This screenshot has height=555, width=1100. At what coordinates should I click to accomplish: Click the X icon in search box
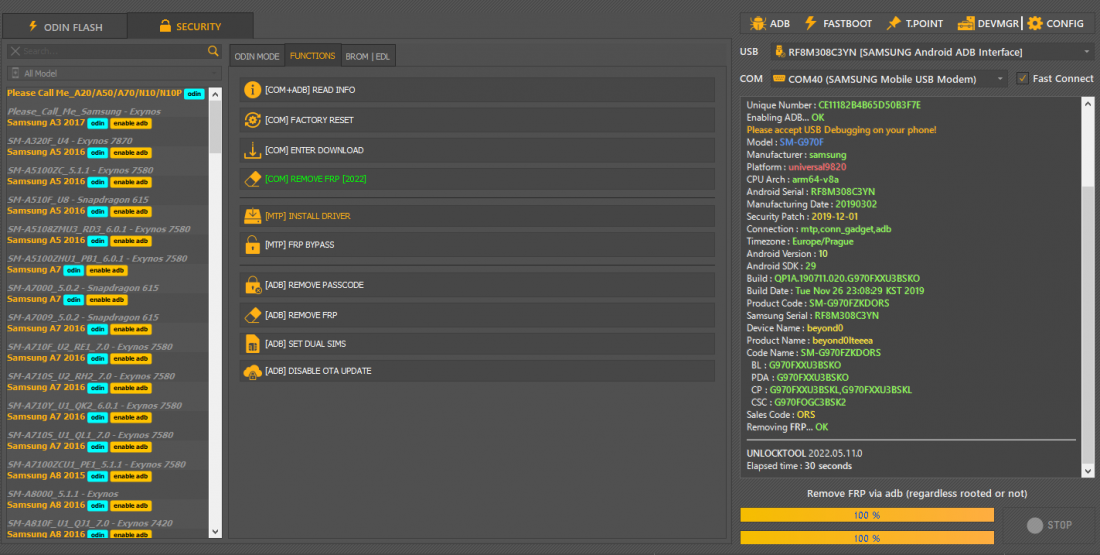click(15, 51)
